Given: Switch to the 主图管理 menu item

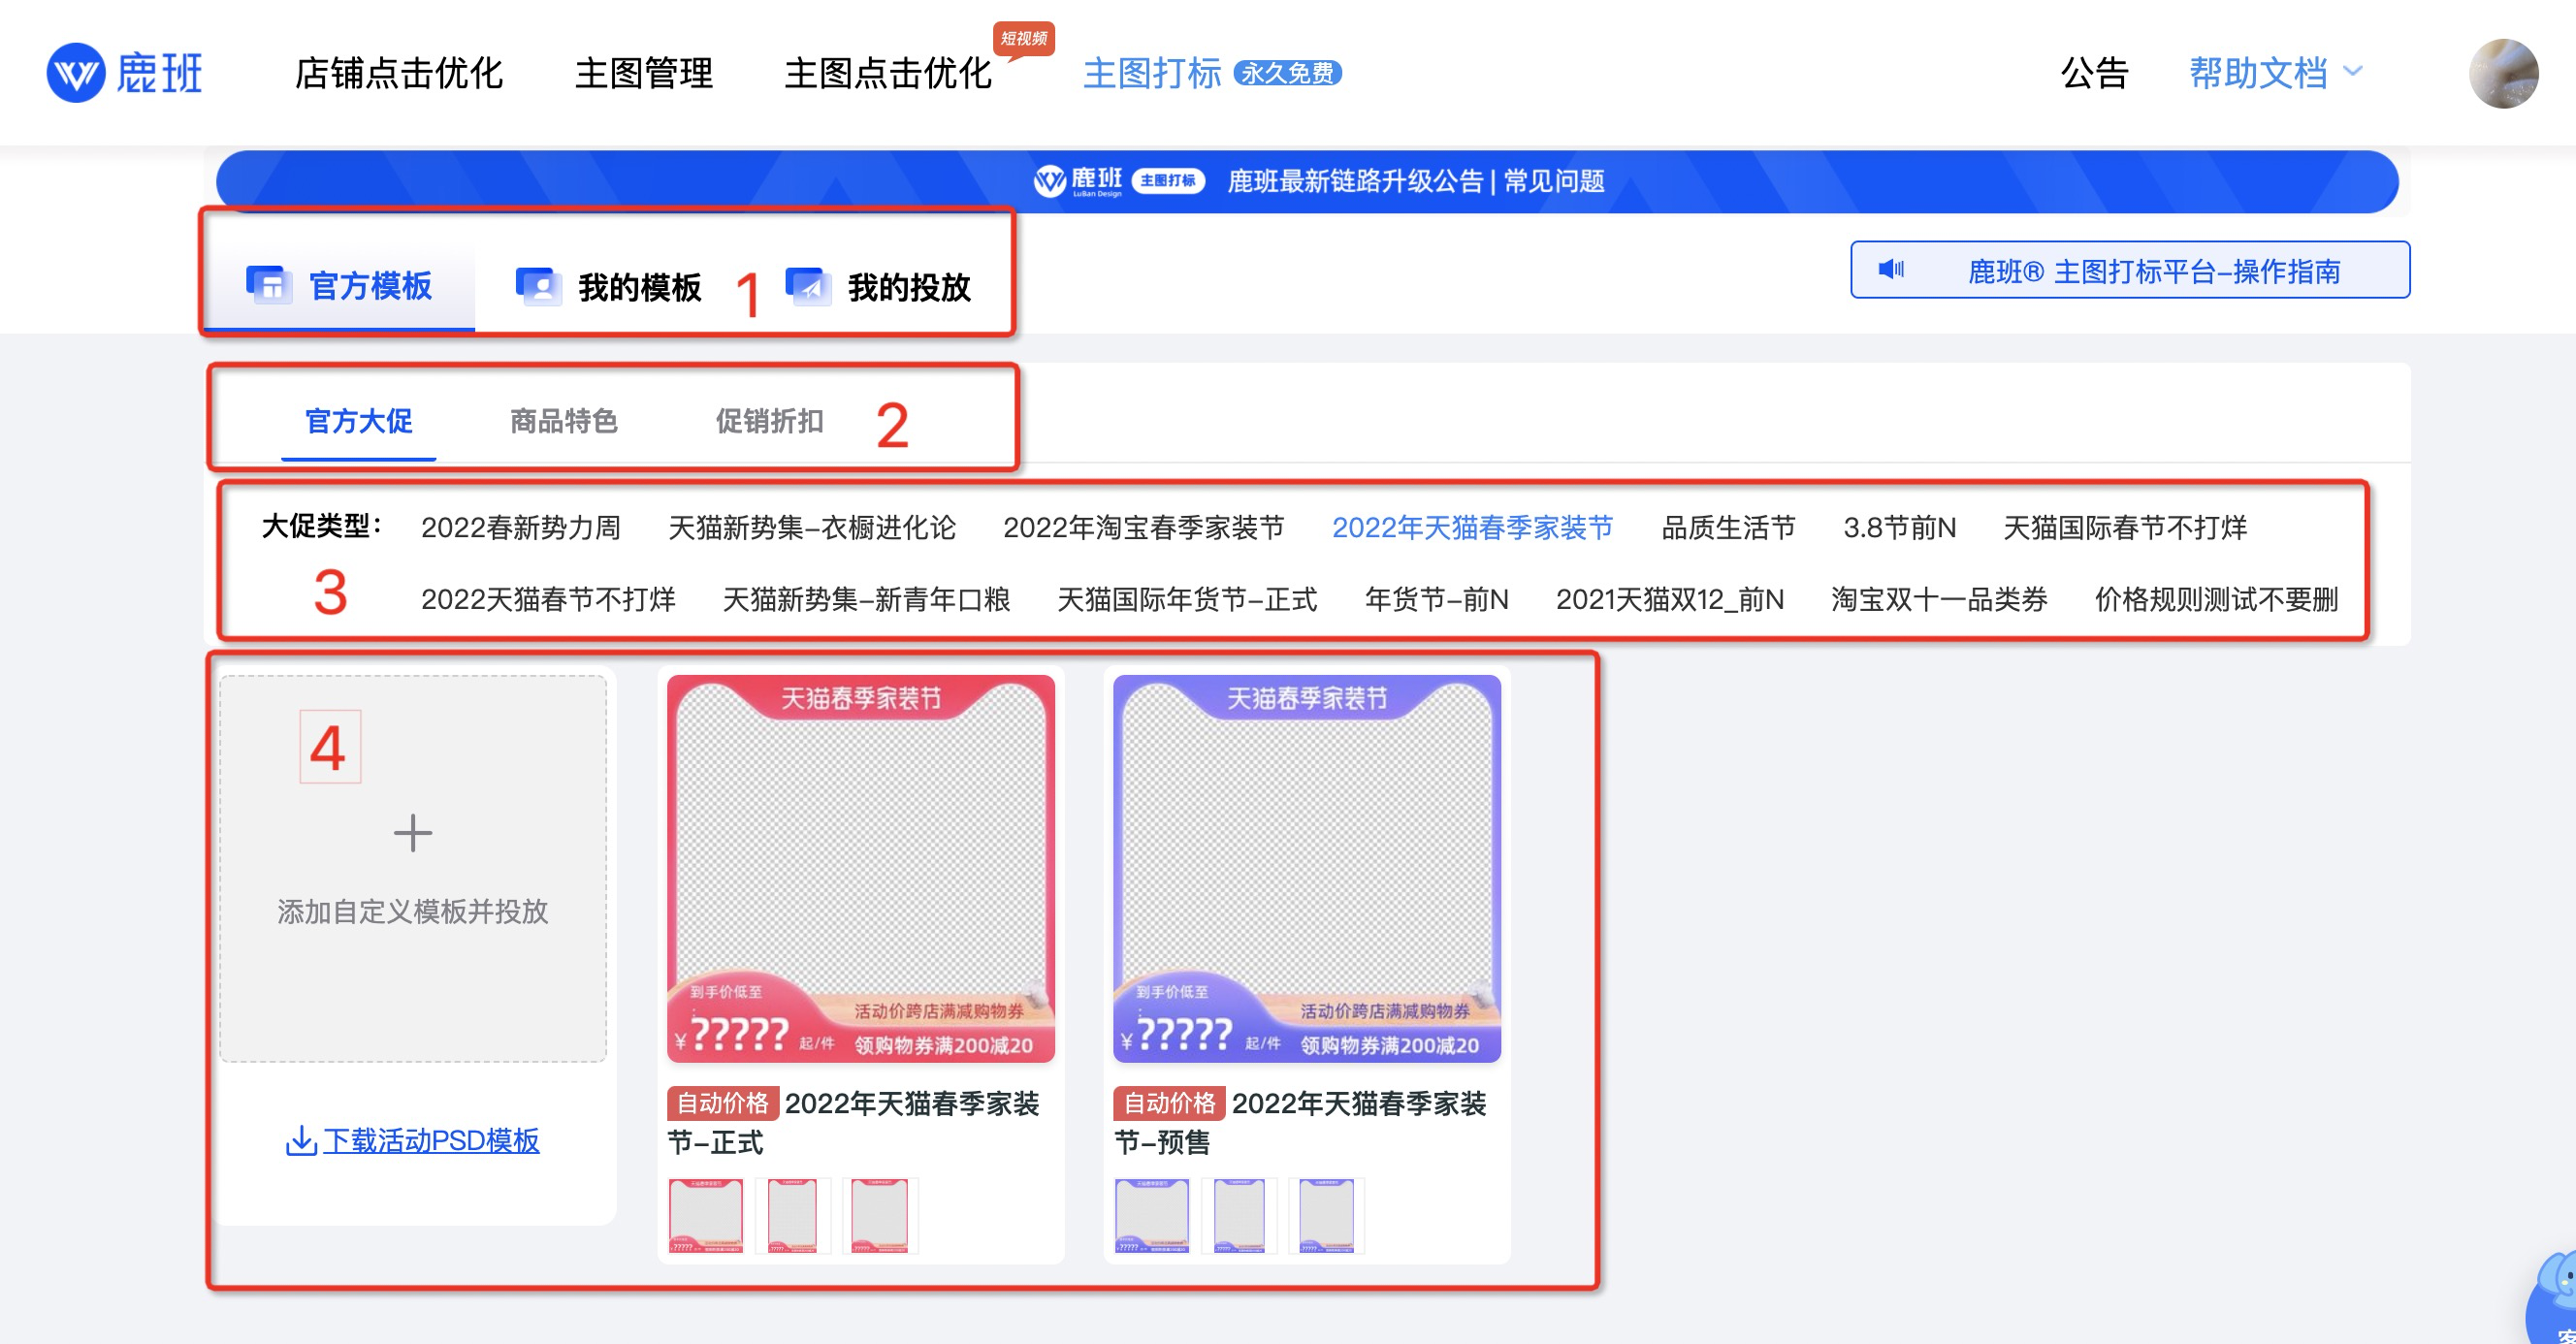Looking at the screenshot, I should pyautogui.click(x=645, y=73).
